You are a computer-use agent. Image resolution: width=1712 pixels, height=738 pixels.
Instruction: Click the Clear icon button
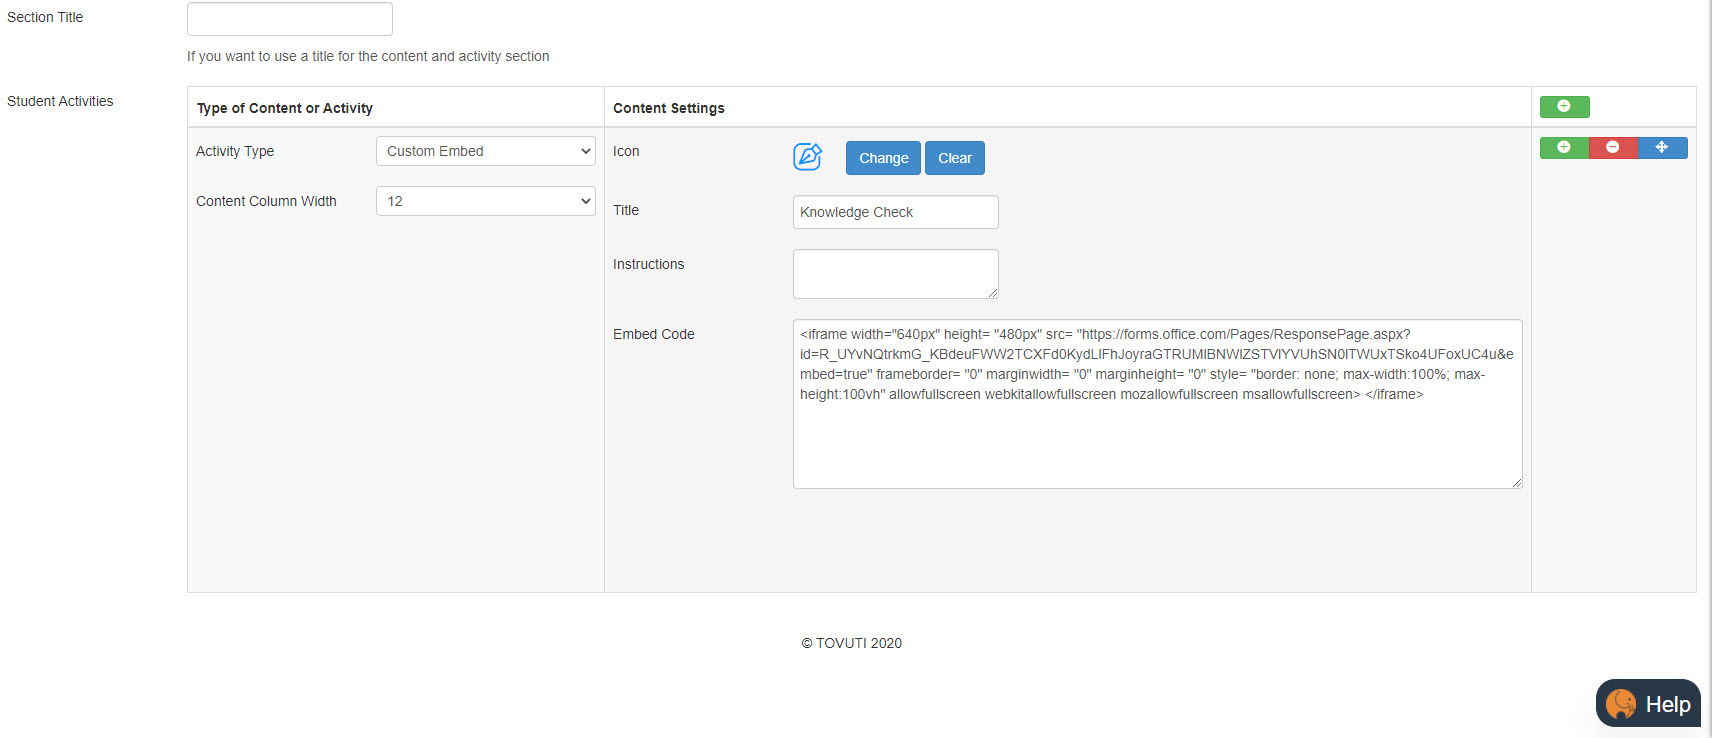coord(955,158)
